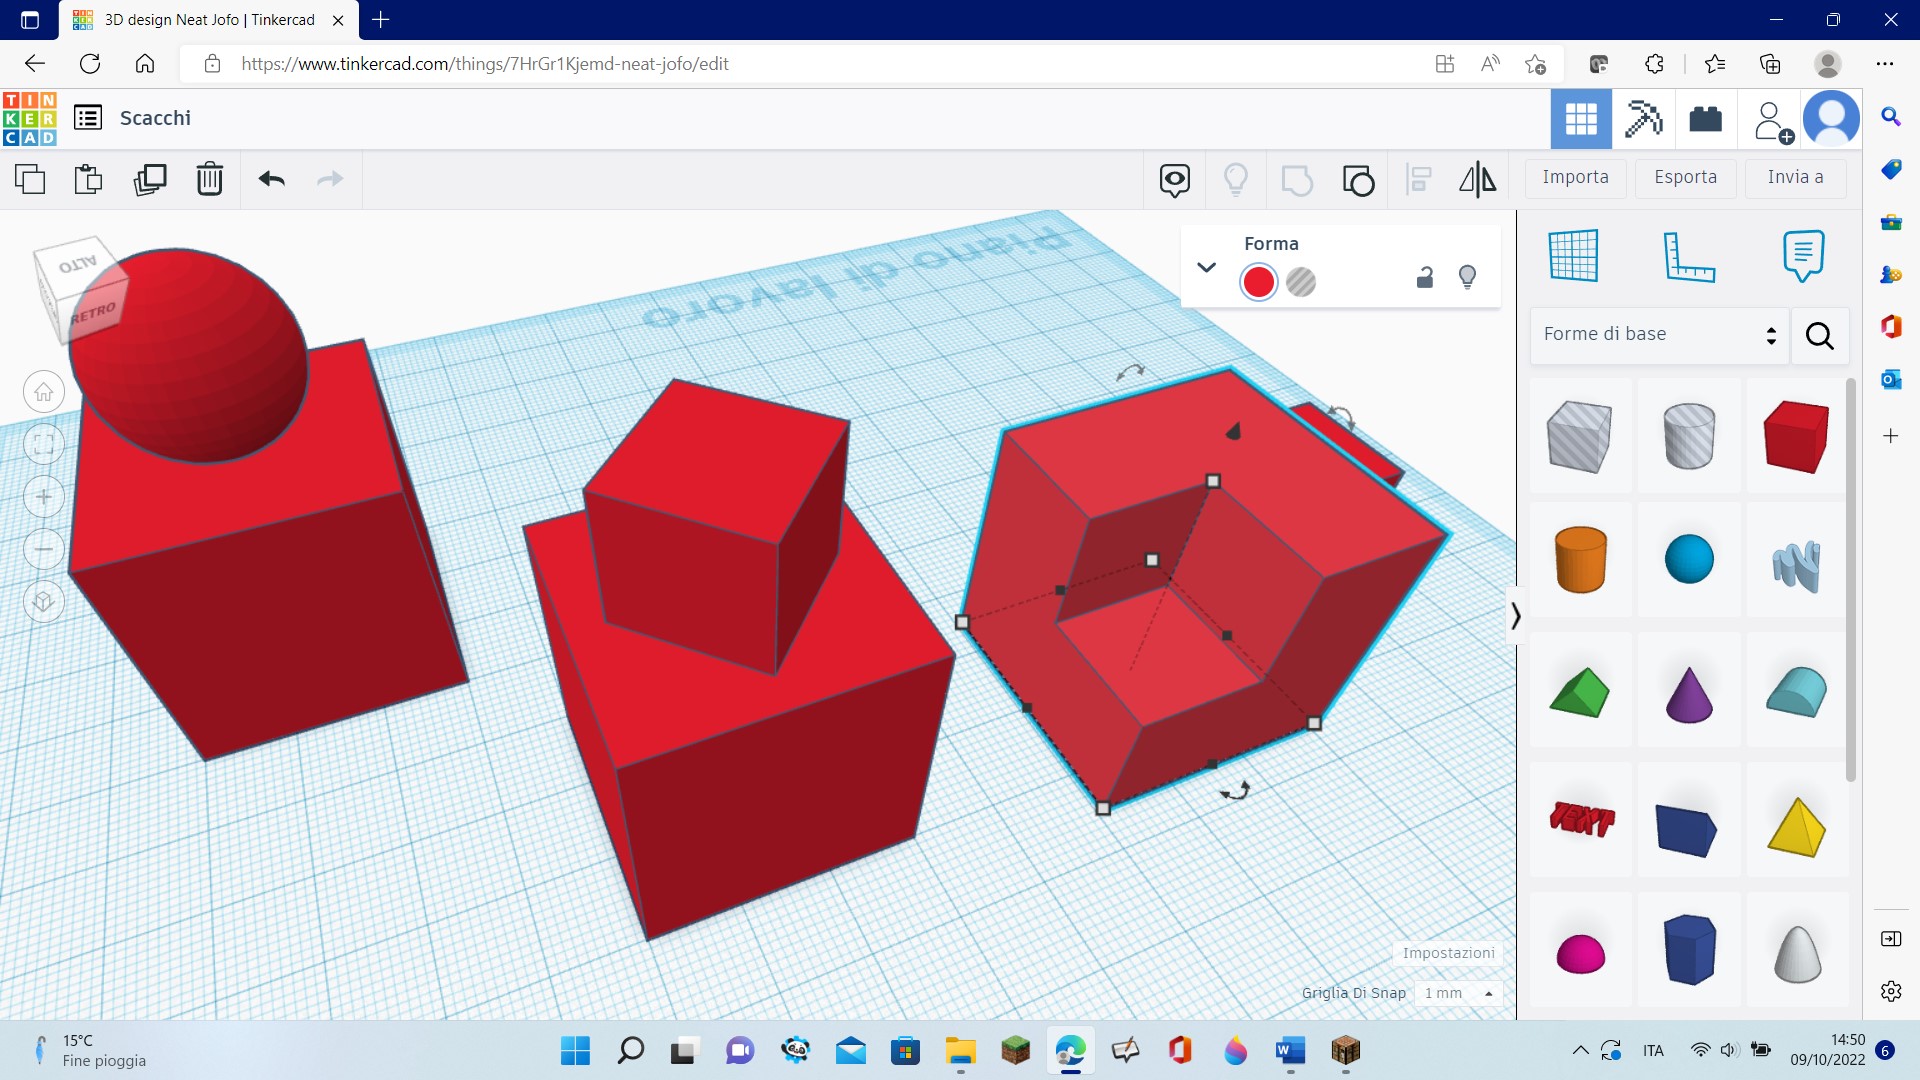Click the Esporta button
The height and width of the screenshot is (1080, 1920).
click(x=1685, y=177)
